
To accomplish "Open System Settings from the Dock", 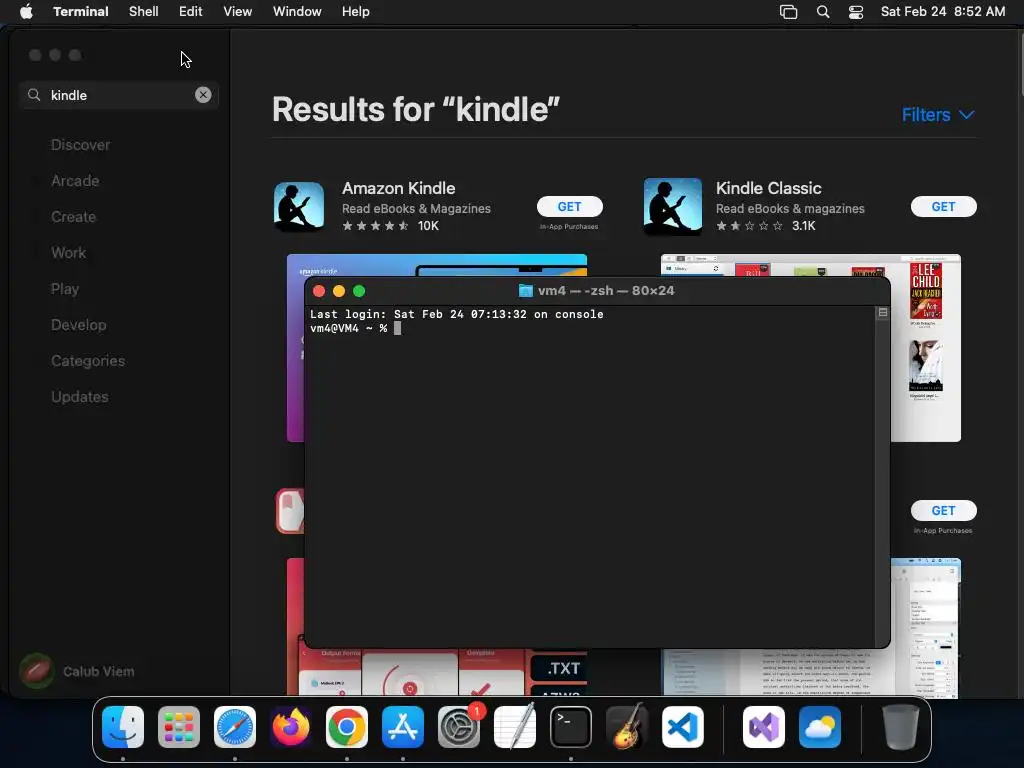I will tap(459, 727).
